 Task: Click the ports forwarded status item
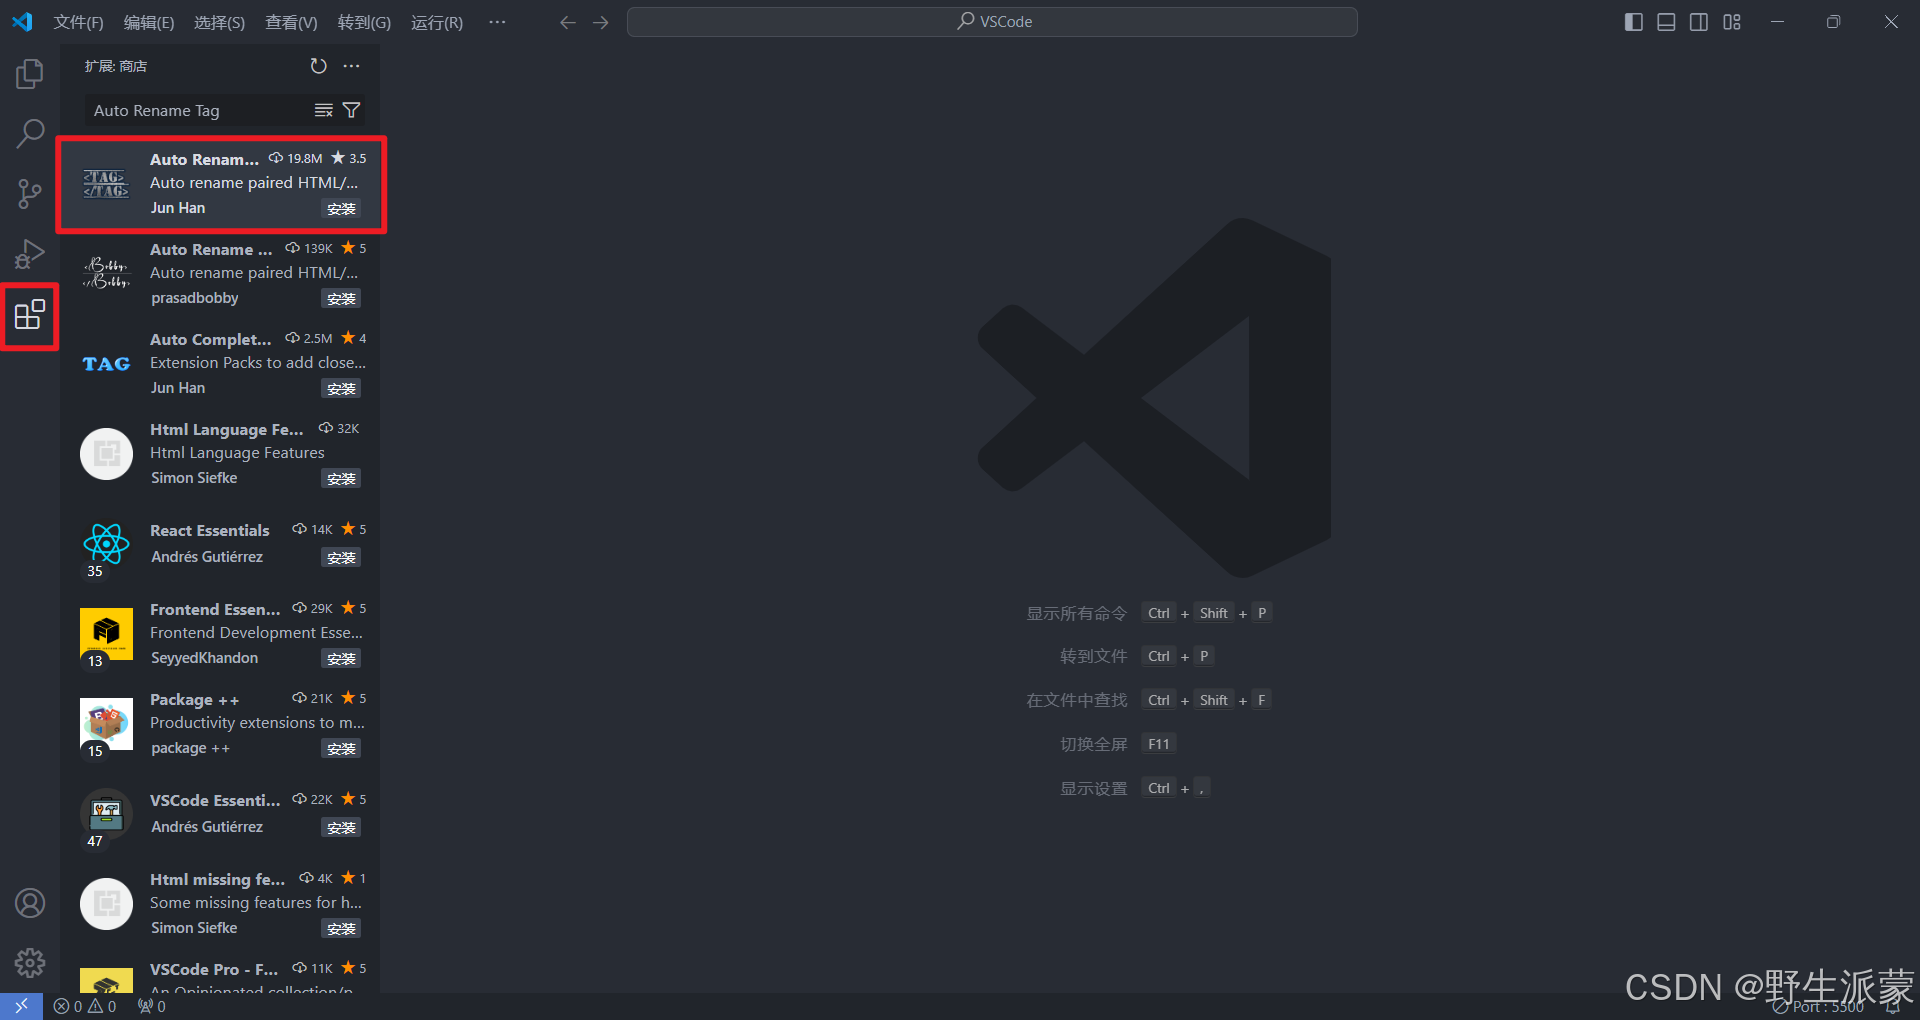pyautogui.click(x=152, y=1006)
